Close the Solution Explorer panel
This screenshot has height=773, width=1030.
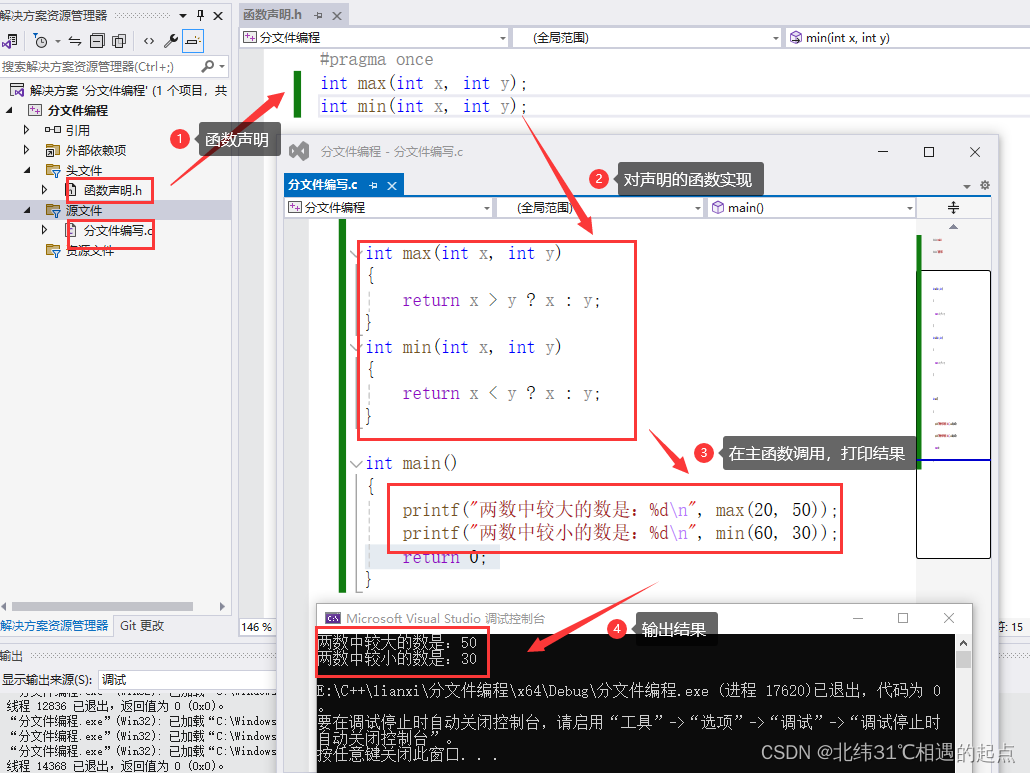(218, 15)
